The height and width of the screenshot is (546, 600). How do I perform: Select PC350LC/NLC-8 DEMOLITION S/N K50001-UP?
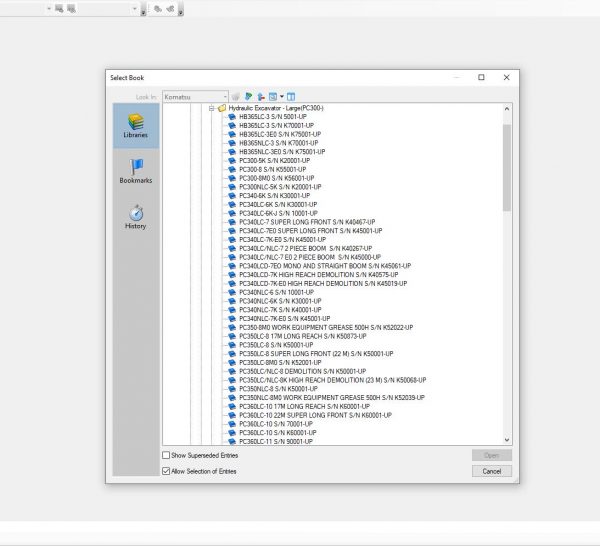pyautogui.click(x=302, y=372)
